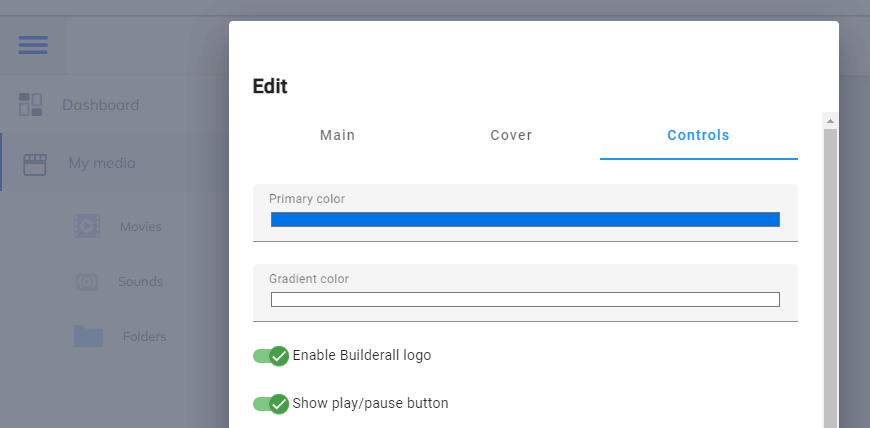Click the Show play/pause button label
The image size is (870, 428).
(371, 403)
